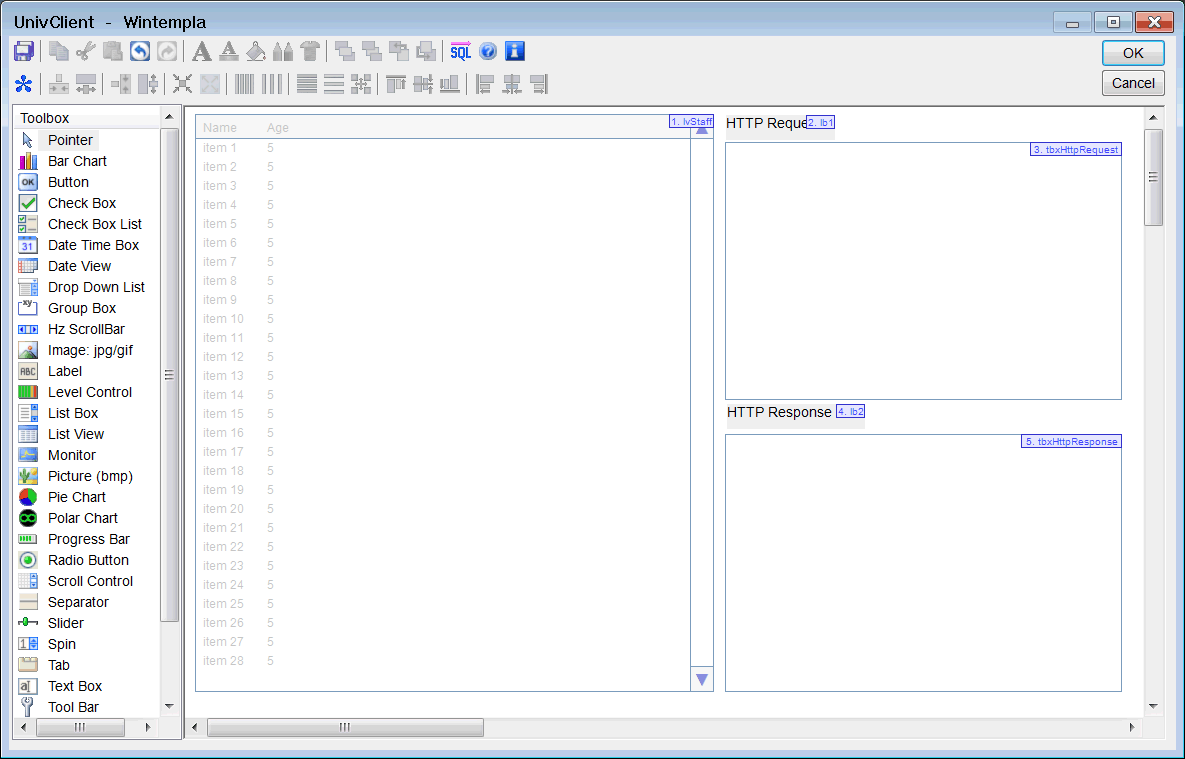
Task: Click the align top edges icon
Action: click(396, 84)
